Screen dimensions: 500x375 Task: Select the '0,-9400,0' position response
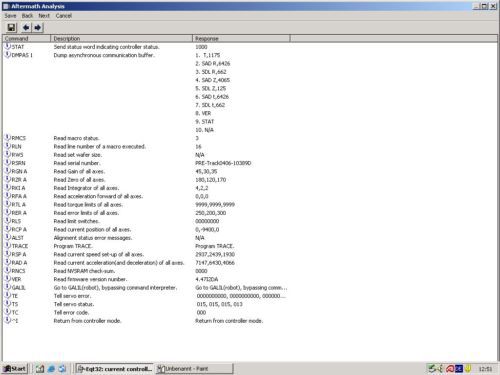pos(207,230)
